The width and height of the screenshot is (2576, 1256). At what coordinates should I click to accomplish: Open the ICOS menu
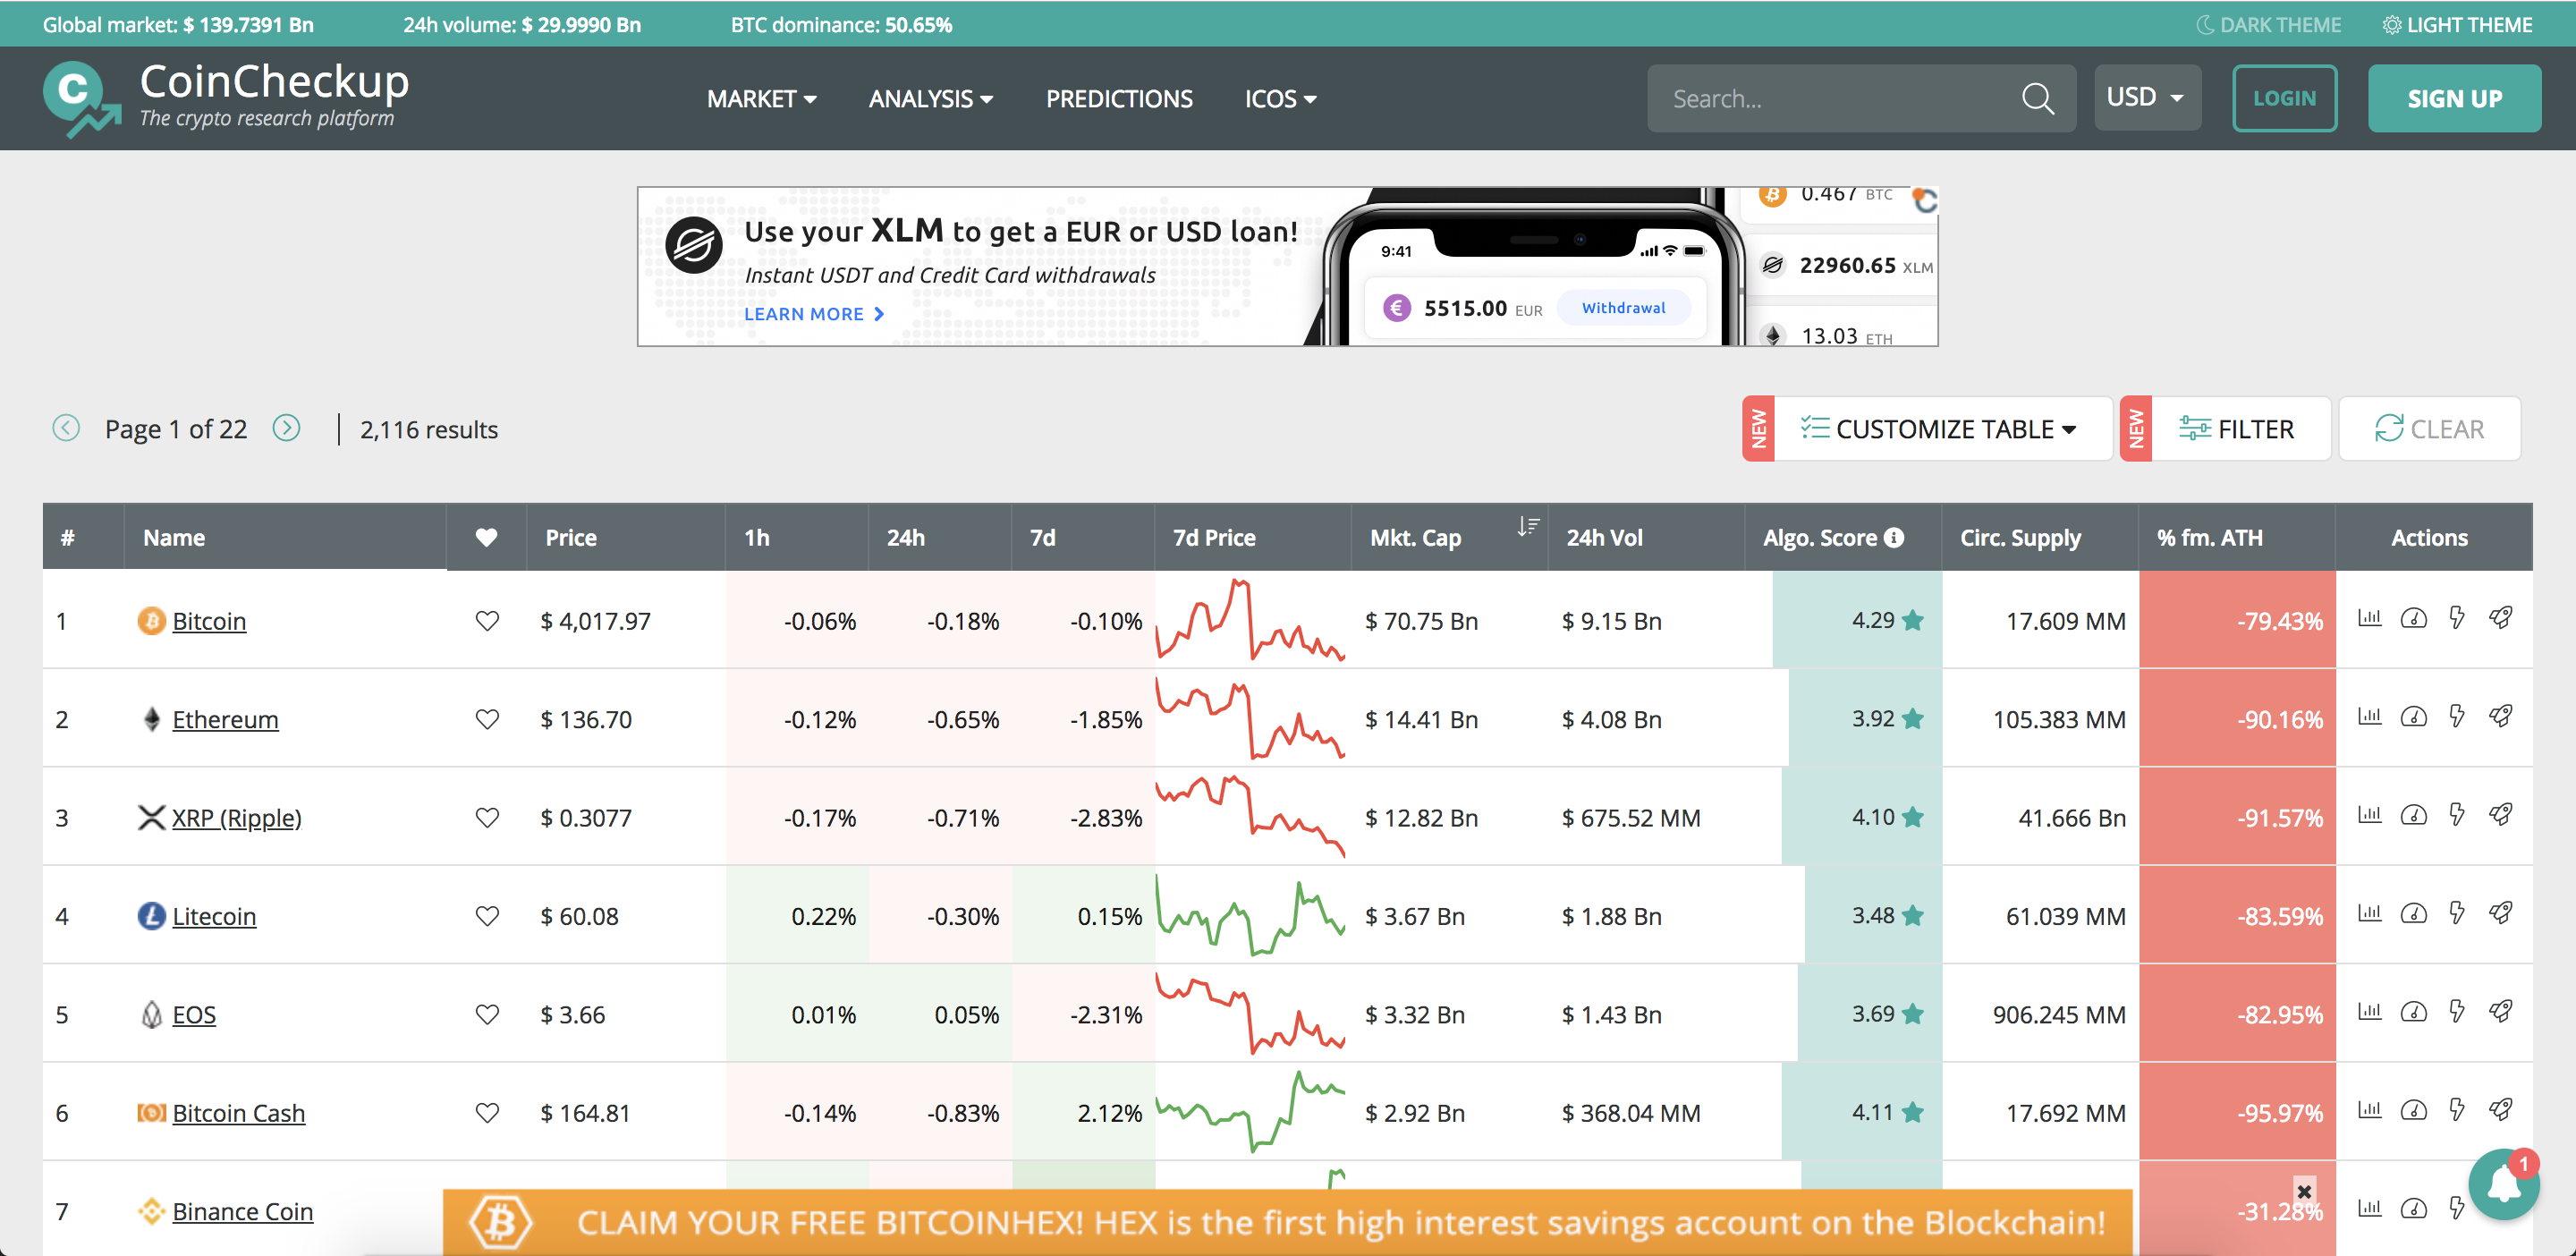coord(1279,98)
